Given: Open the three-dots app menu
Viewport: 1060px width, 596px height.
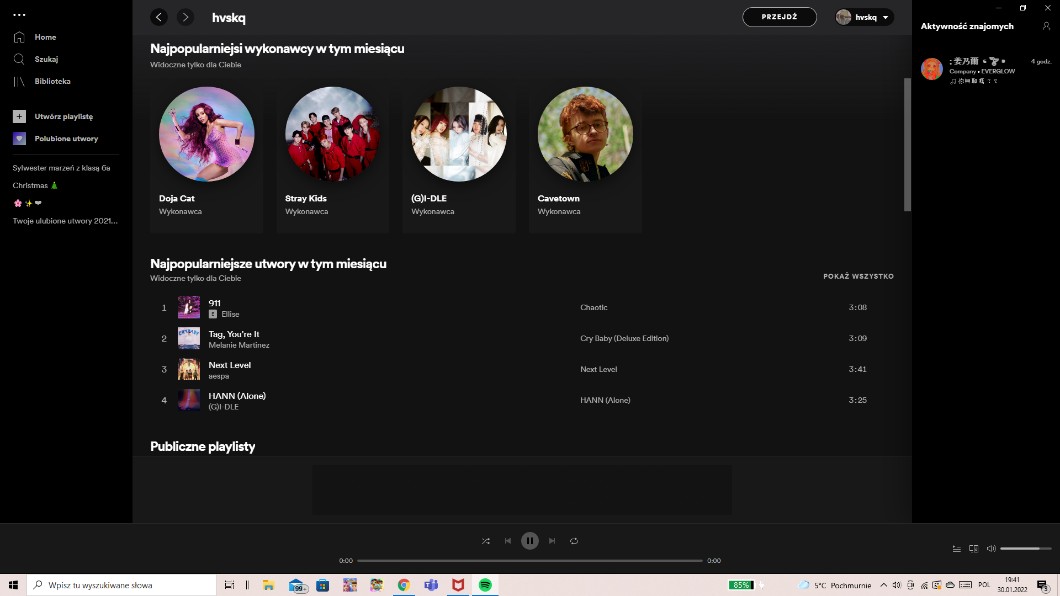Looking at the screenshot, I should (x=19, y=15).
